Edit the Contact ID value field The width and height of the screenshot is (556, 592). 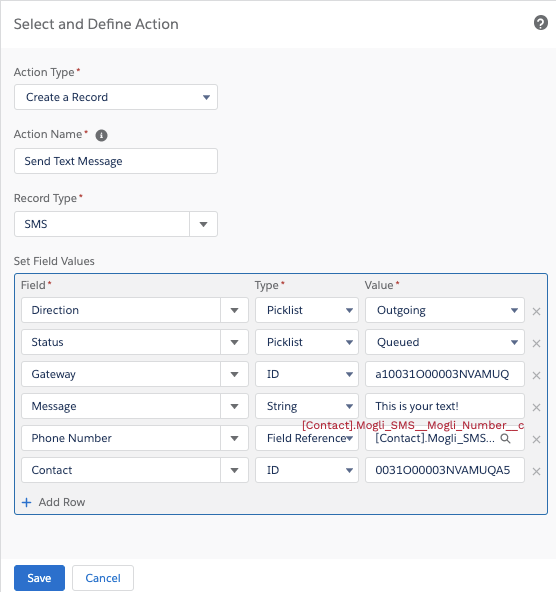click(x=445, y=470)
